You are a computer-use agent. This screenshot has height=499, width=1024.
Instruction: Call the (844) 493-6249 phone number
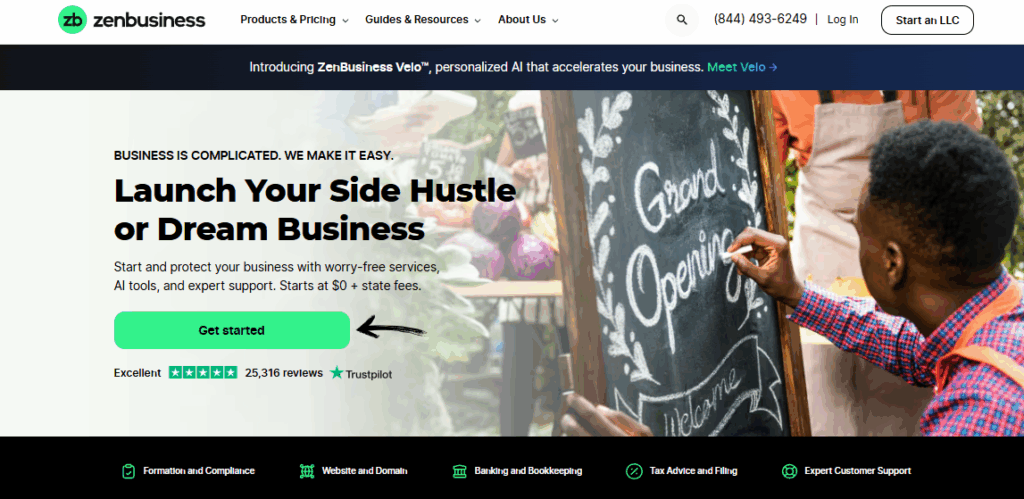tap(760, 19)
